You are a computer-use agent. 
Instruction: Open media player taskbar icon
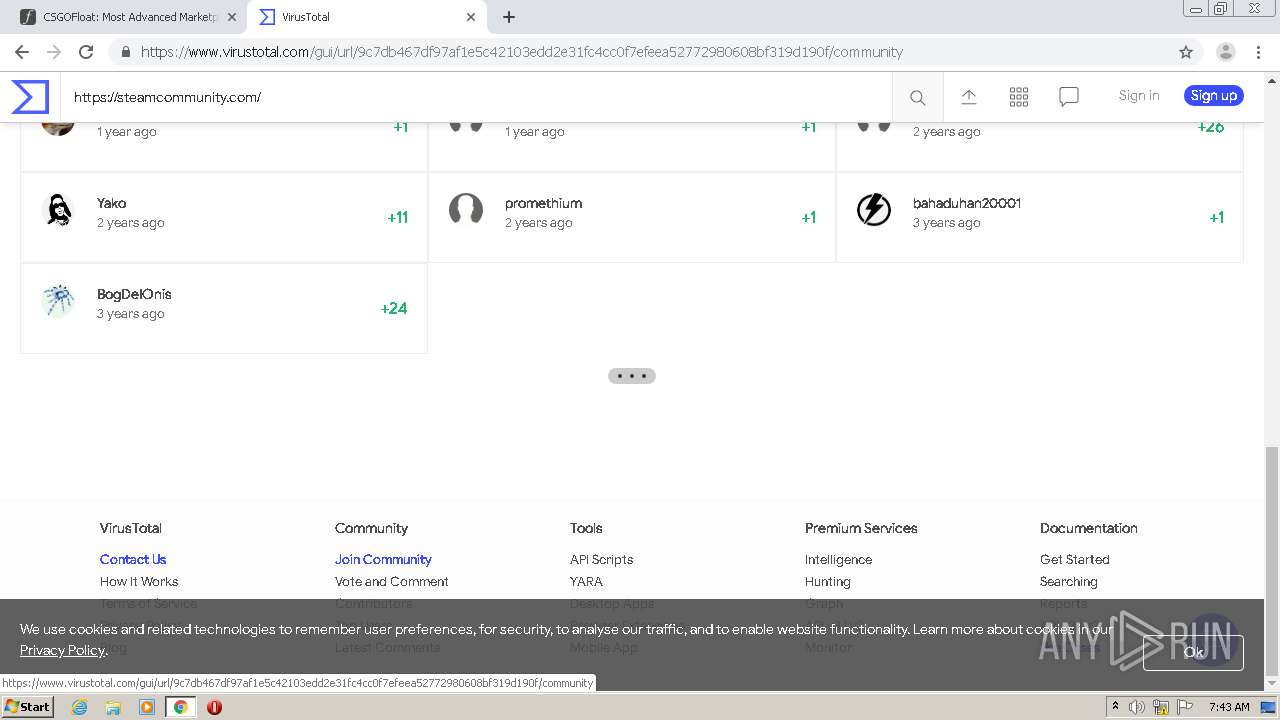[x=147, y=707]
